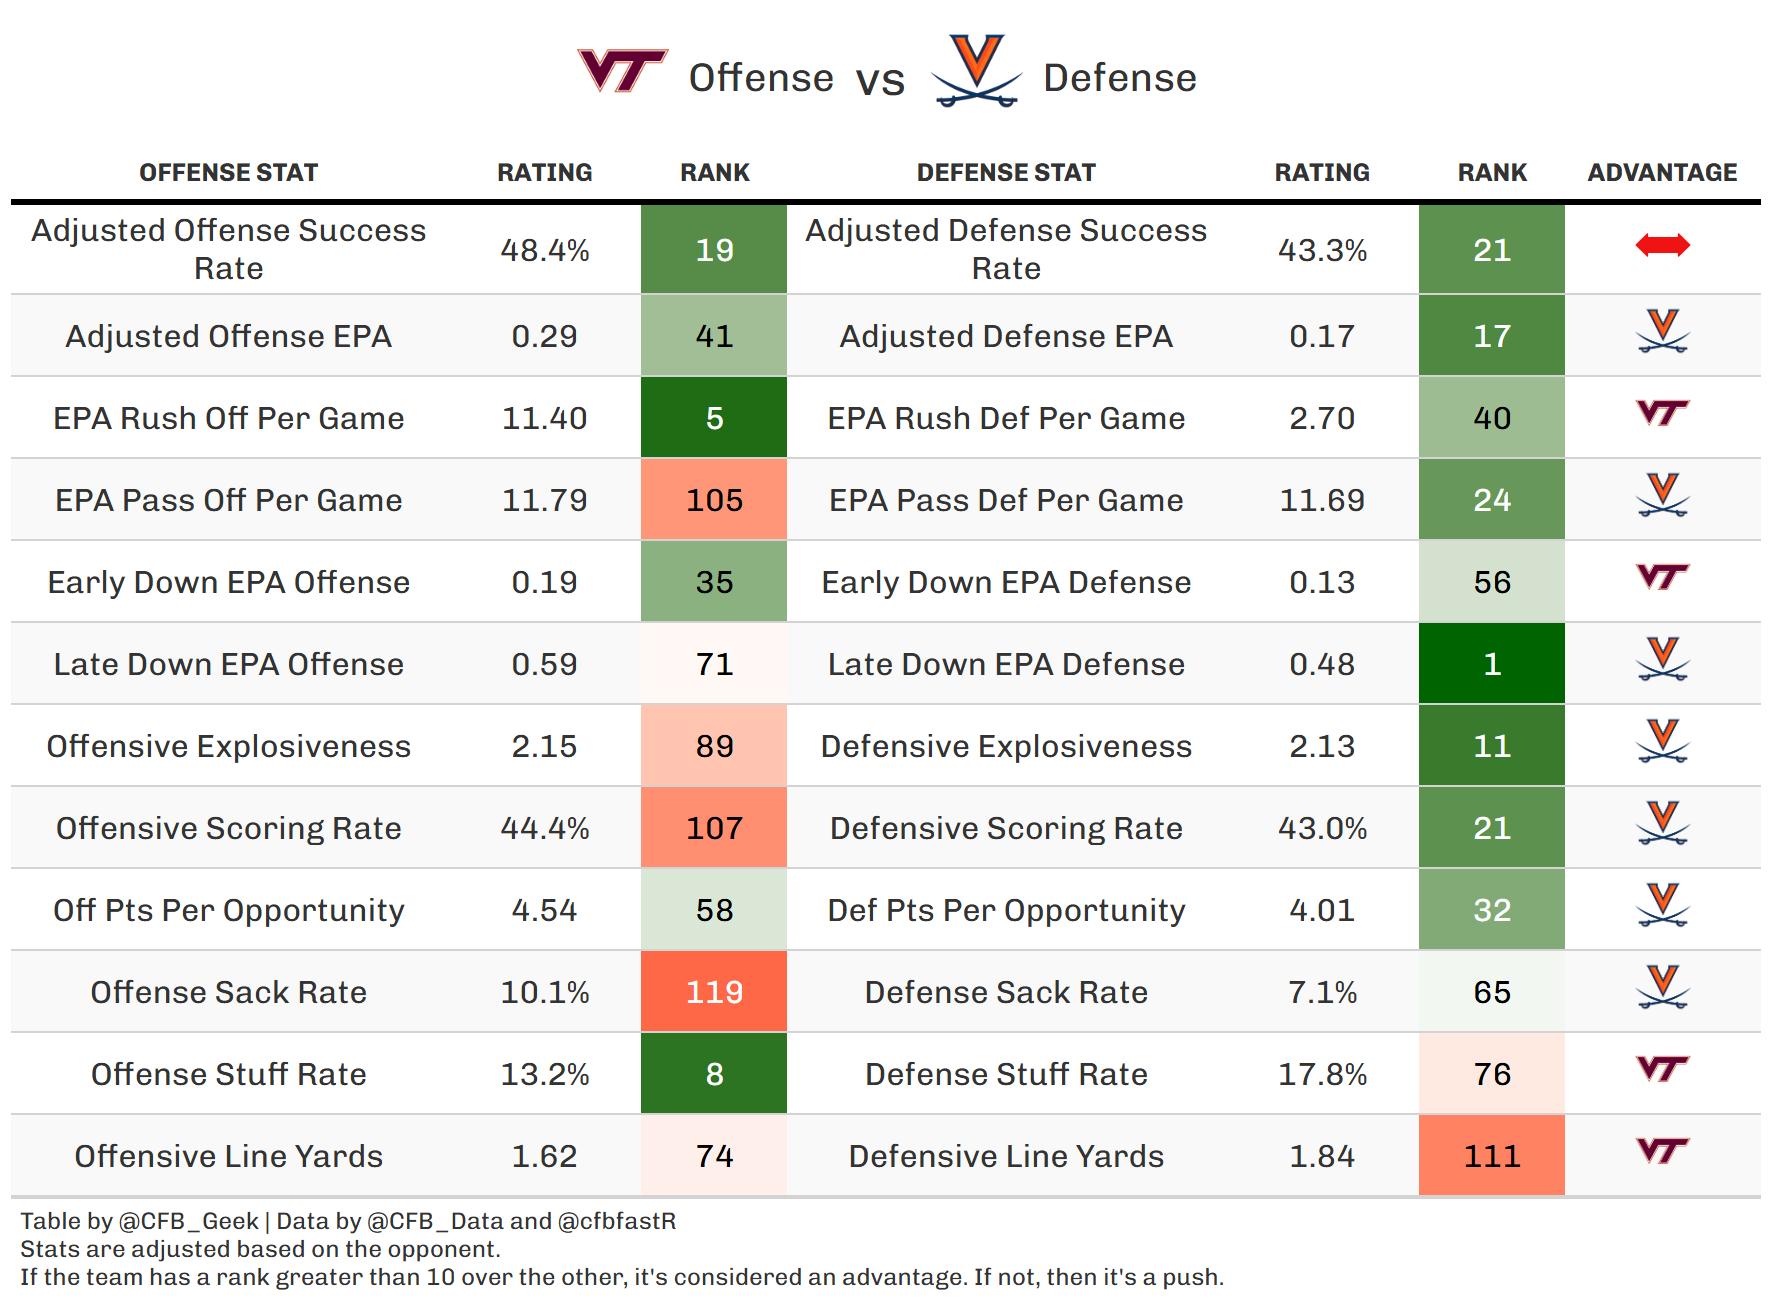
Task: Click the VT advantage logo for Early Down EPA
Action: pos(1662,576)
